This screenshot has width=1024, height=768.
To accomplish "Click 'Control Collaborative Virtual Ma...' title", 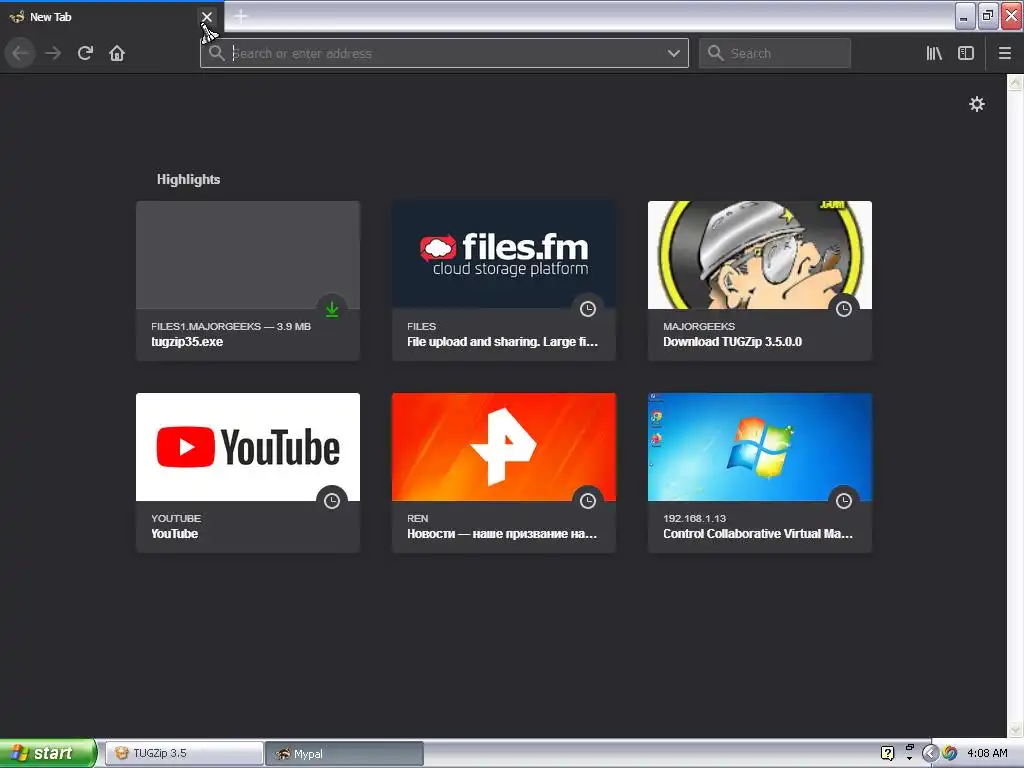I will coord(758,534).
